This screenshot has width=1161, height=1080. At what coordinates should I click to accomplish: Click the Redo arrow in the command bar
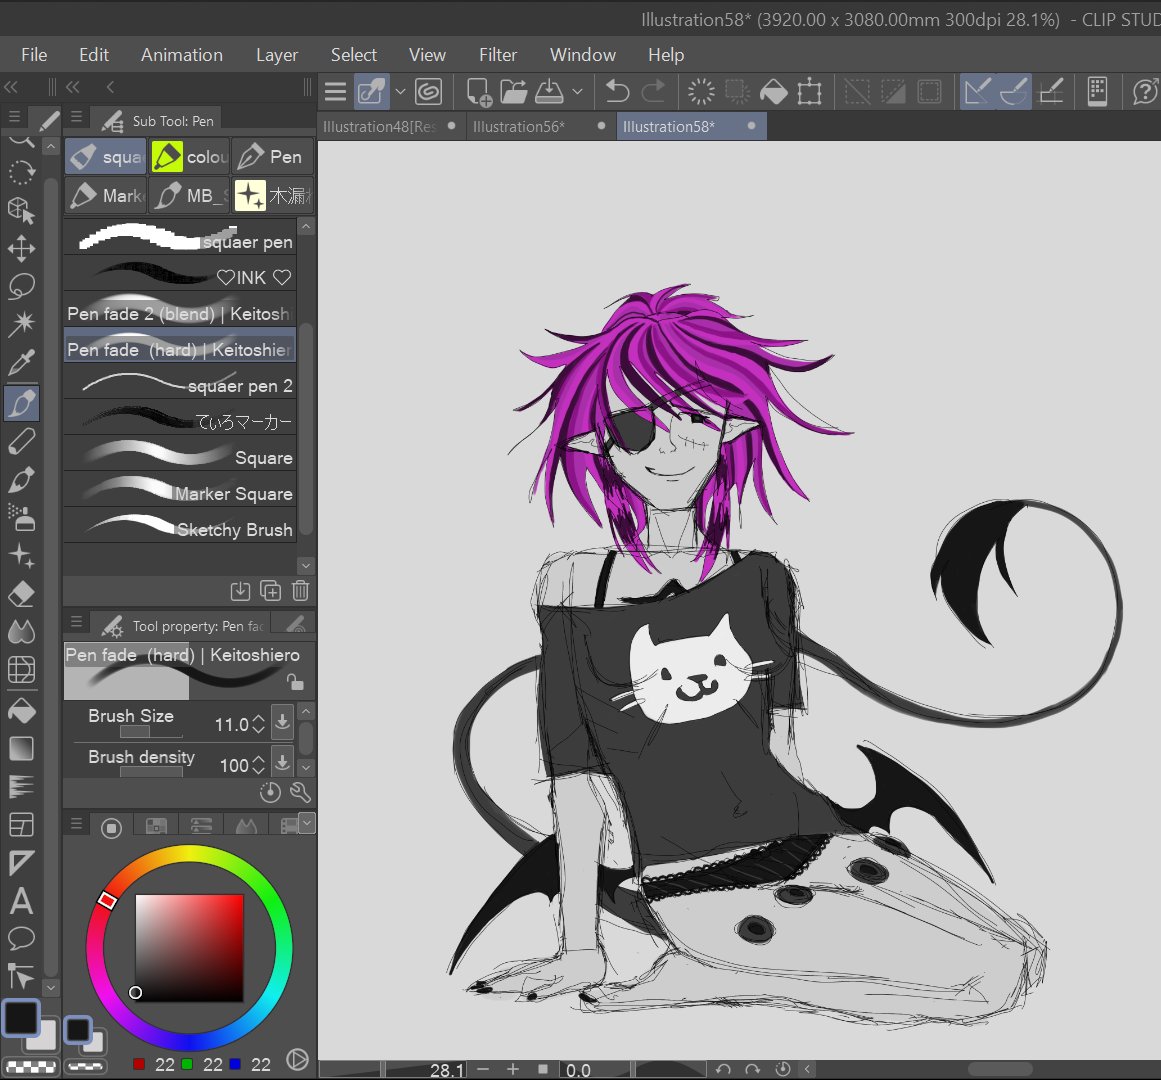pyautogui.click(x=653, y=92)
